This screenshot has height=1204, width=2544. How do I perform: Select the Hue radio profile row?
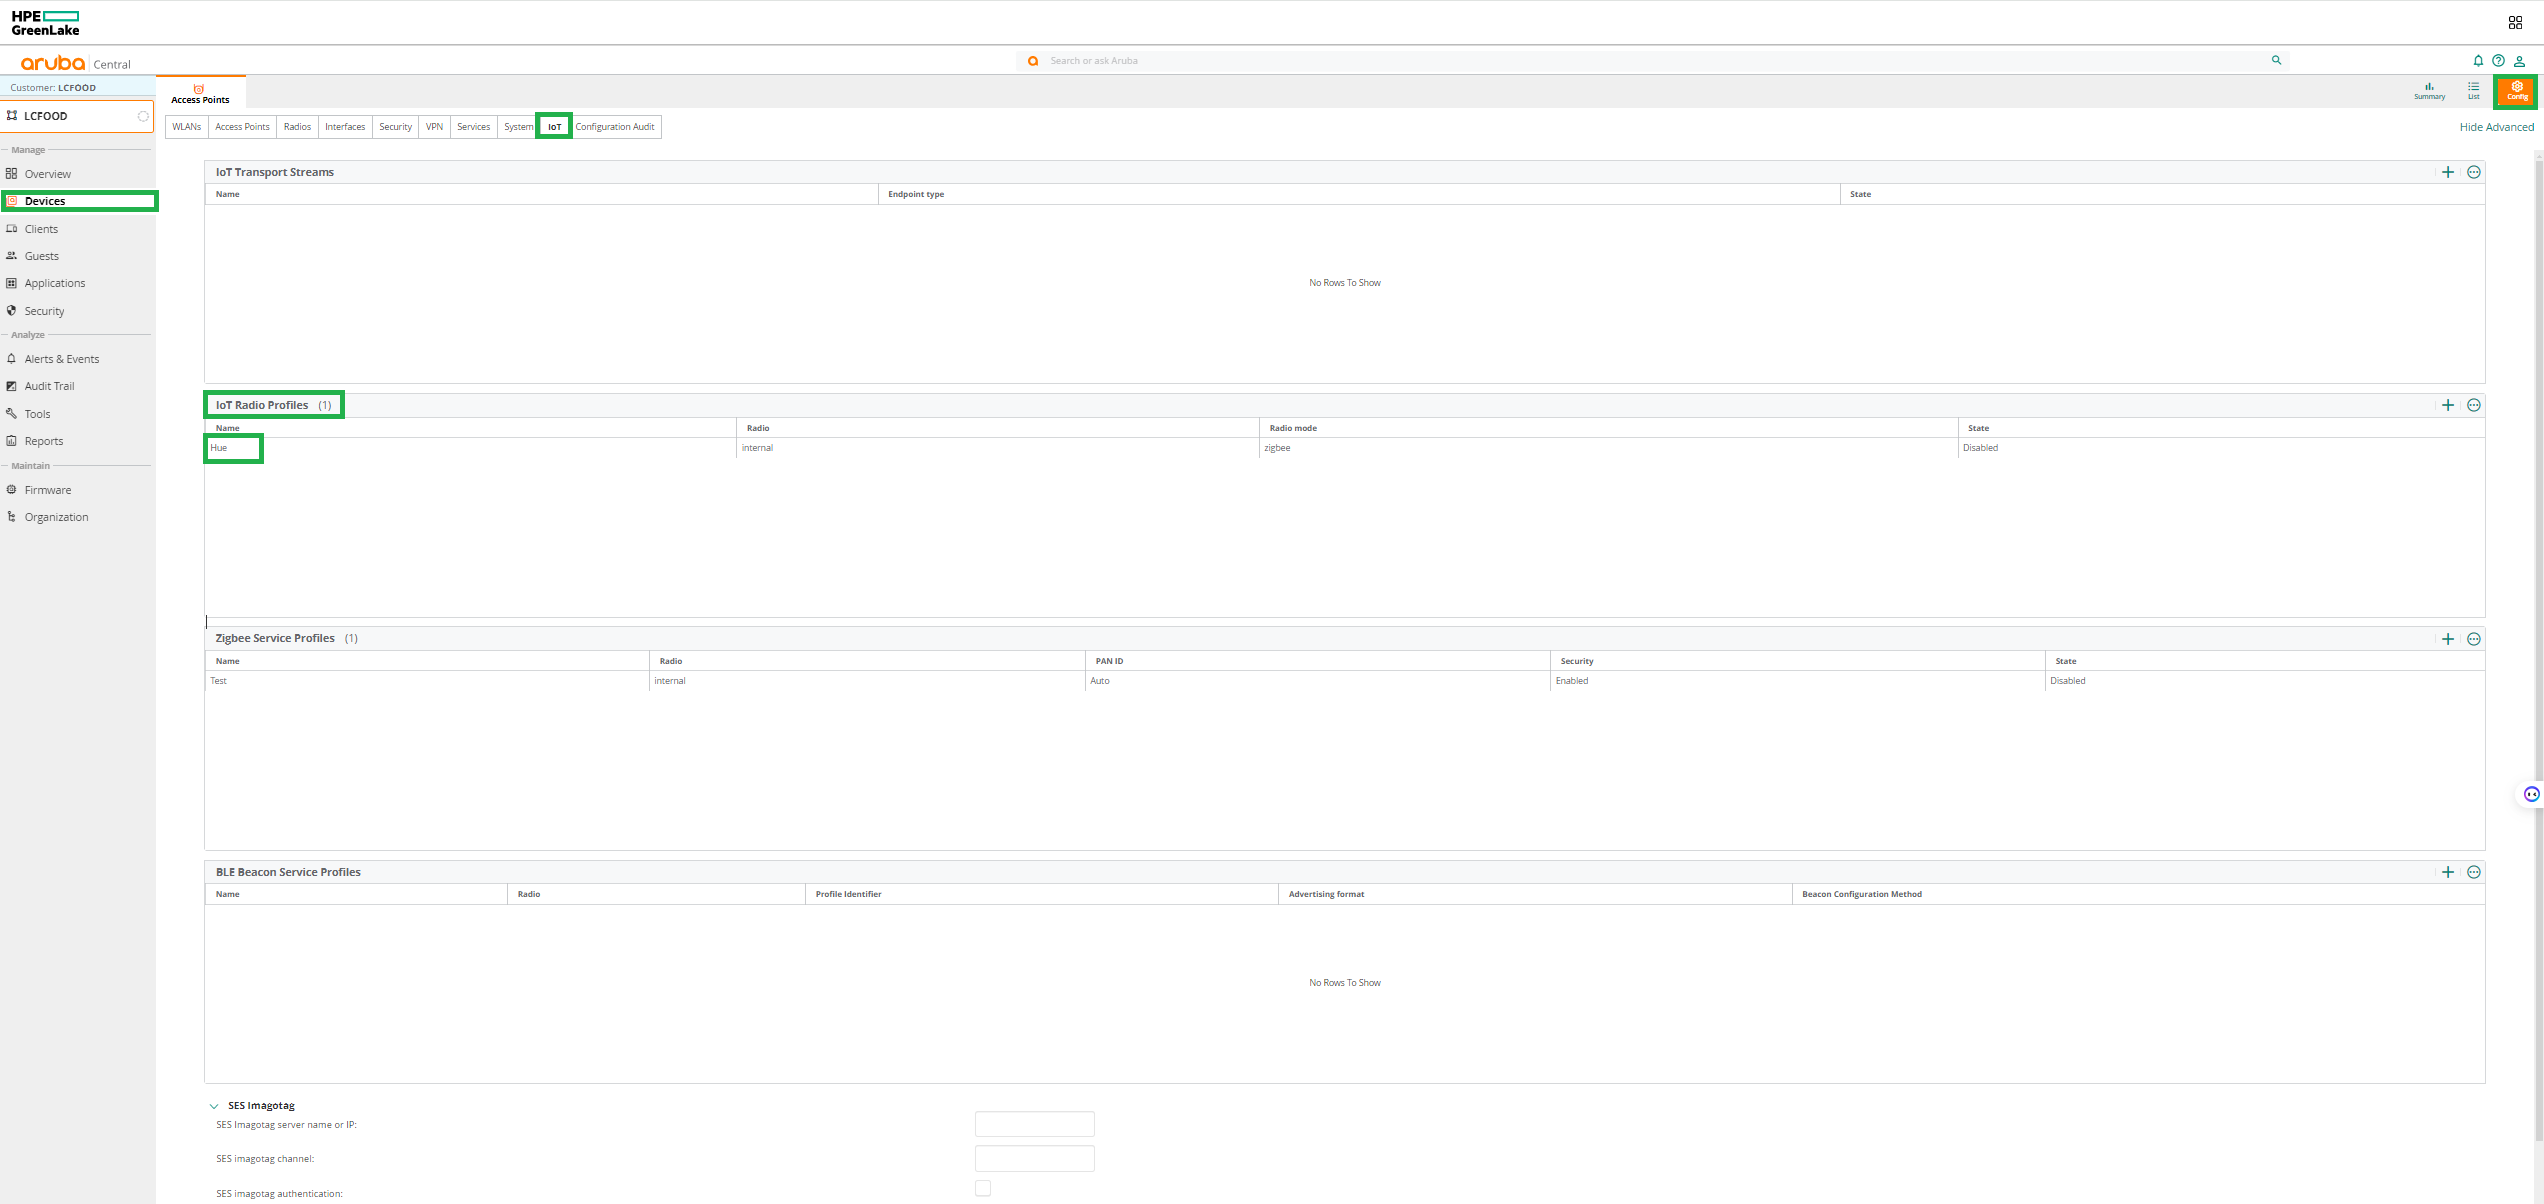[219, 448]
